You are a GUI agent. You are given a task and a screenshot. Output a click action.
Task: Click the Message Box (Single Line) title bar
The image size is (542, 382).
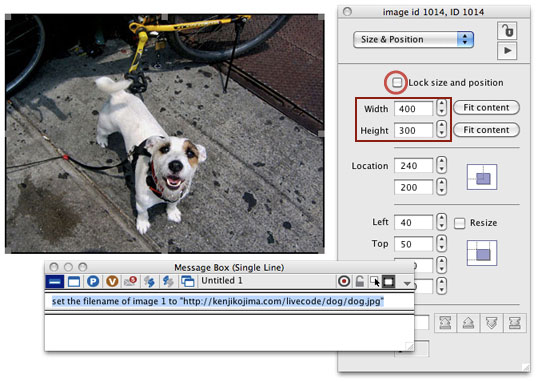point(229,268)
